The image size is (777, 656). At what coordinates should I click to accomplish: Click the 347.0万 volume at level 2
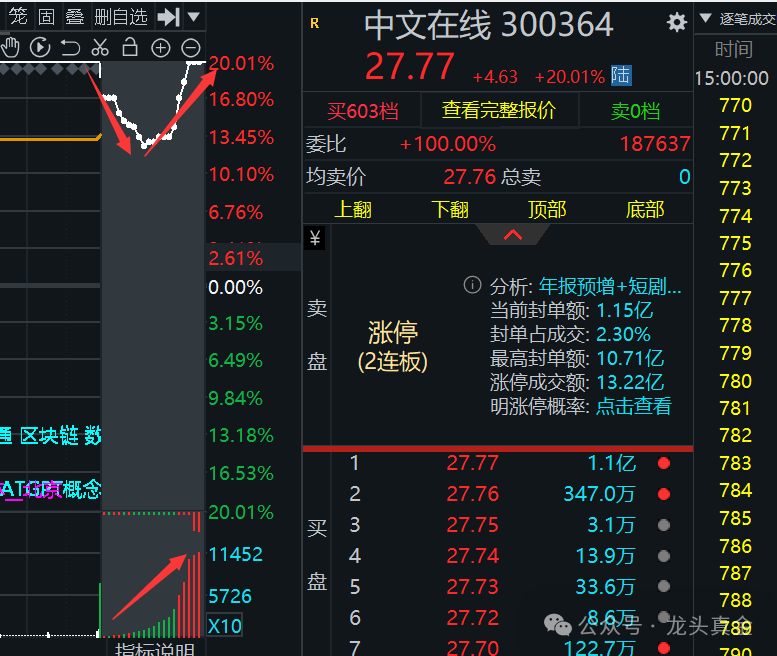600,494
